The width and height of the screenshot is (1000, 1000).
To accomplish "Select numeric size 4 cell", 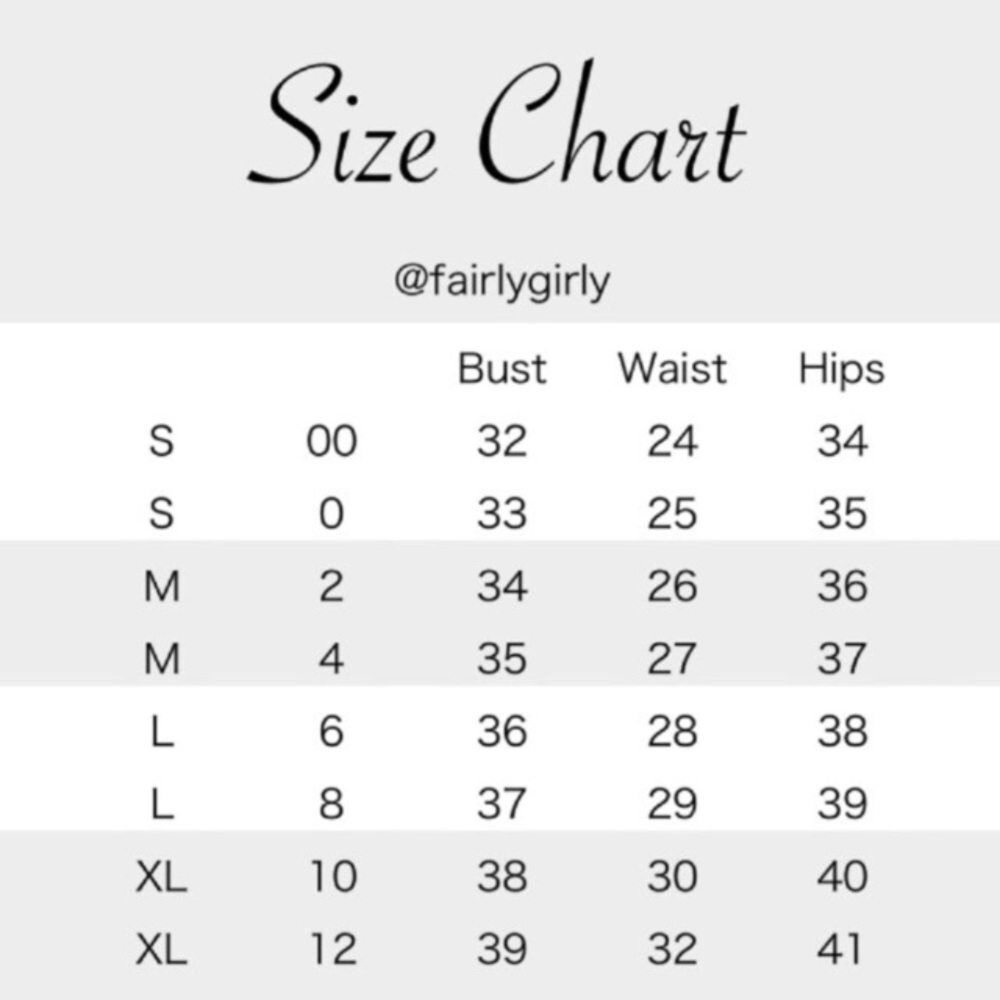I will 331,659.
